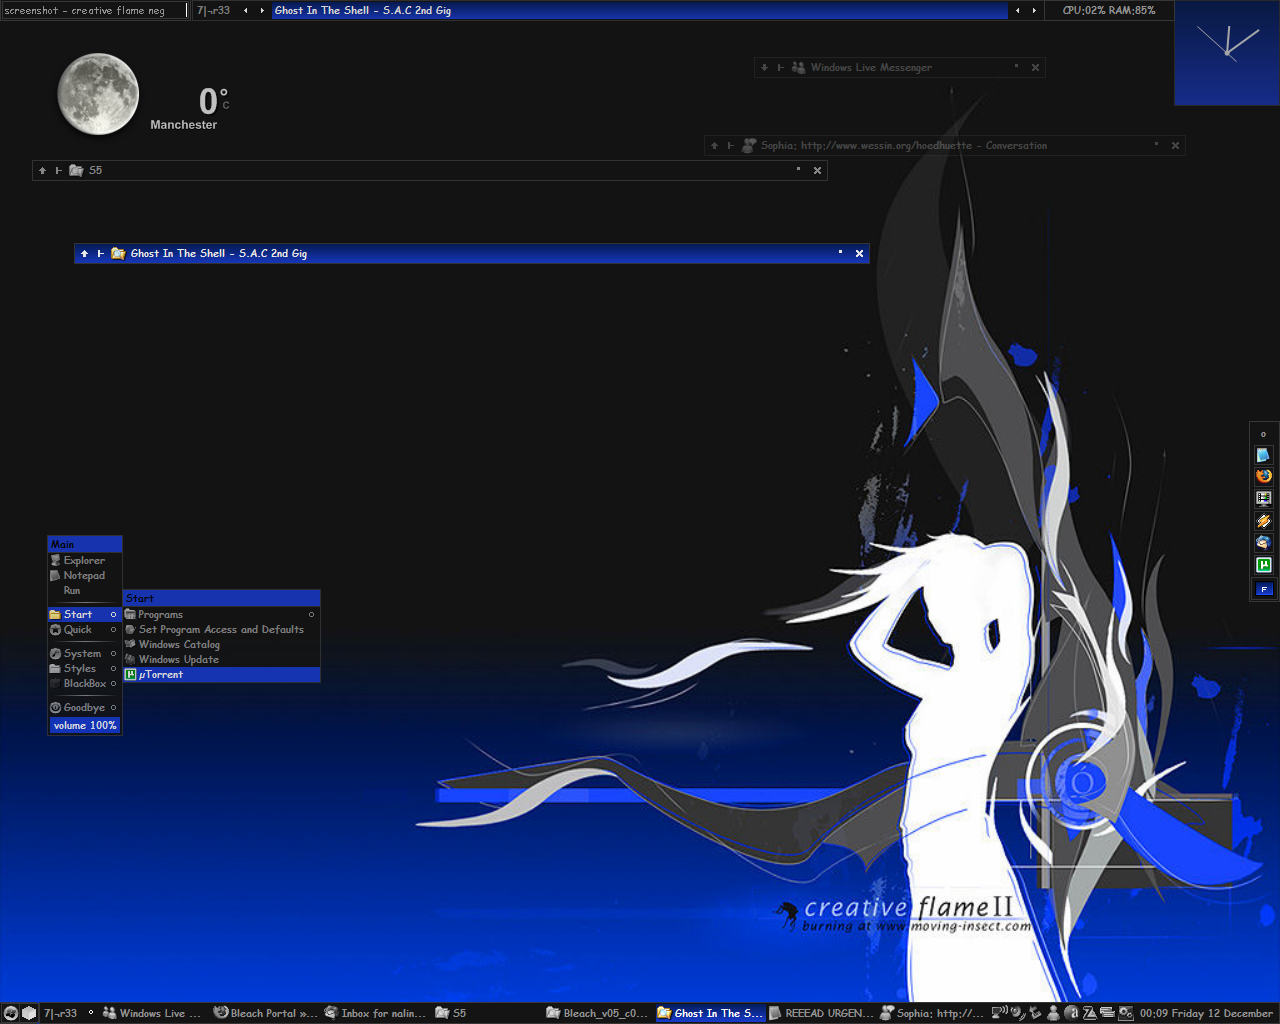
Task: Click up arrow in Ghost In The Shell title bar
Action: pos(84,254)
